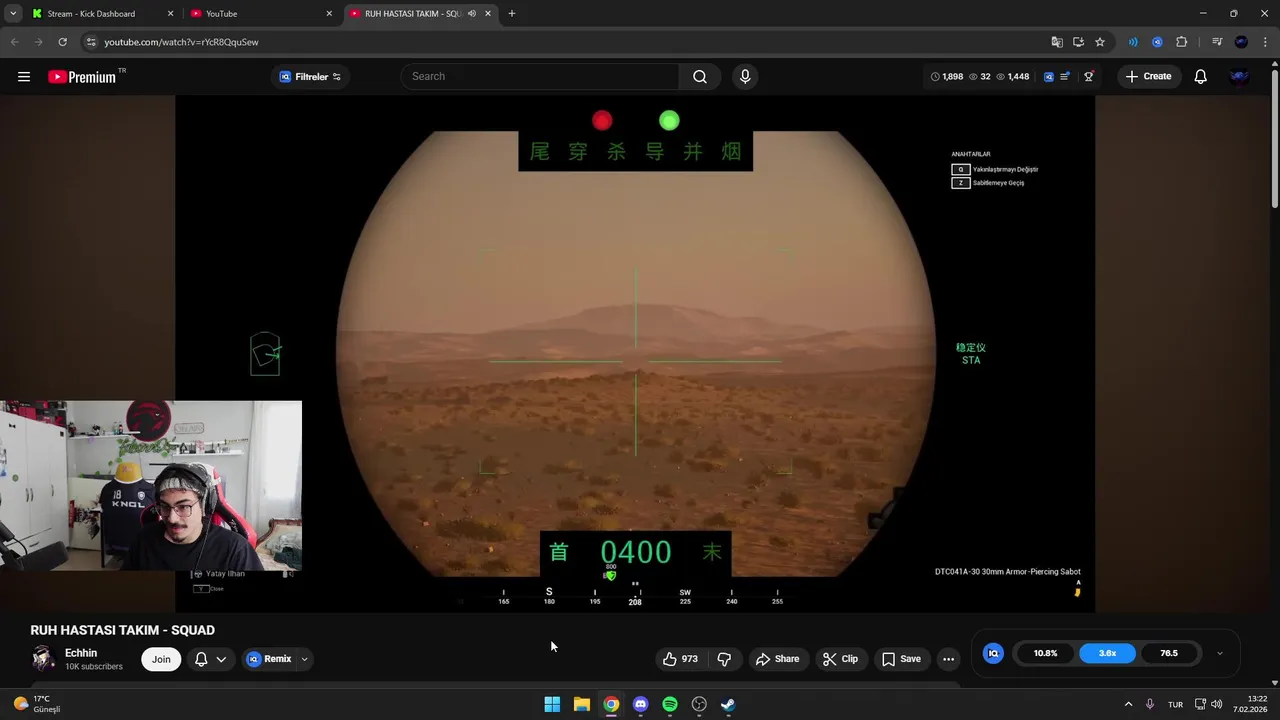This screenshot has width=1280, height=720.
Task: Open the Windows Start button
Action: 552,704
